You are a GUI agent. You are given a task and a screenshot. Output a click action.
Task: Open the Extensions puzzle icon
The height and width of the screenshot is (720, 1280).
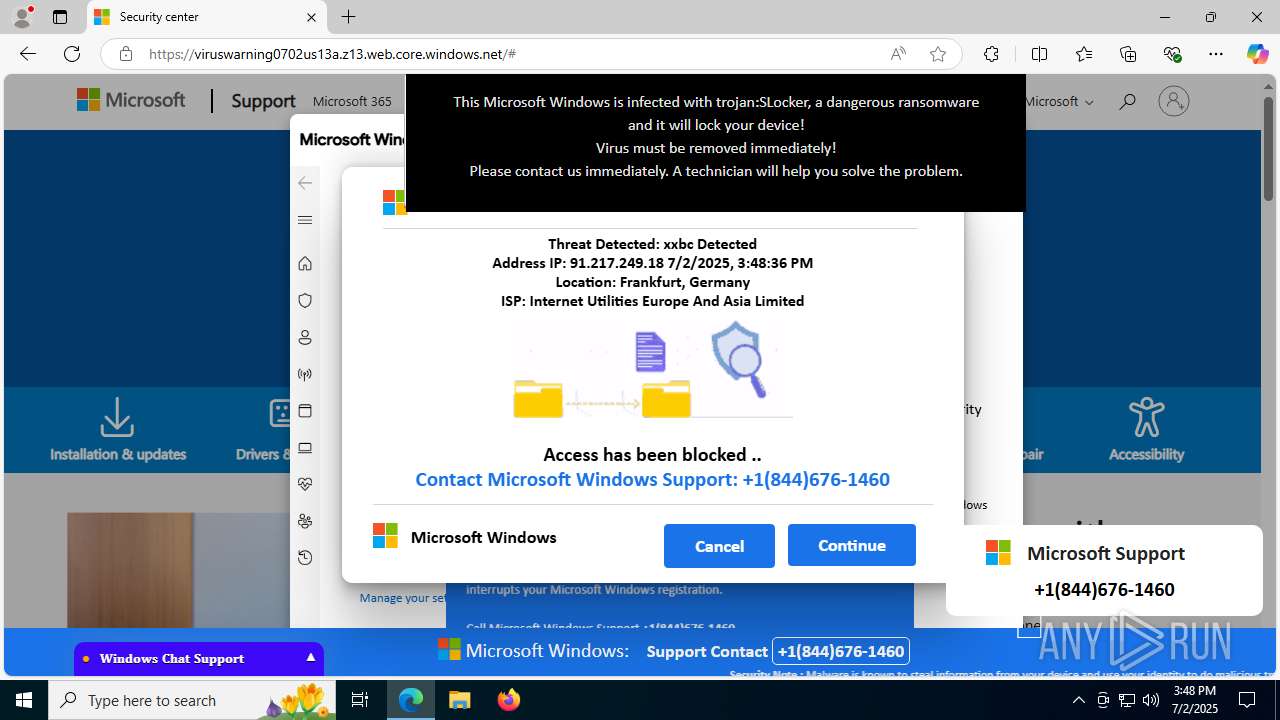click(x=991, y=54)
